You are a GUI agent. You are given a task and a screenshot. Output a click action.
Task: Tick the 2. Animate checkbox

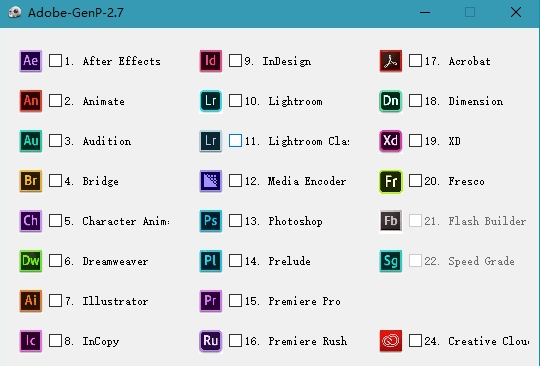point(55,101)
